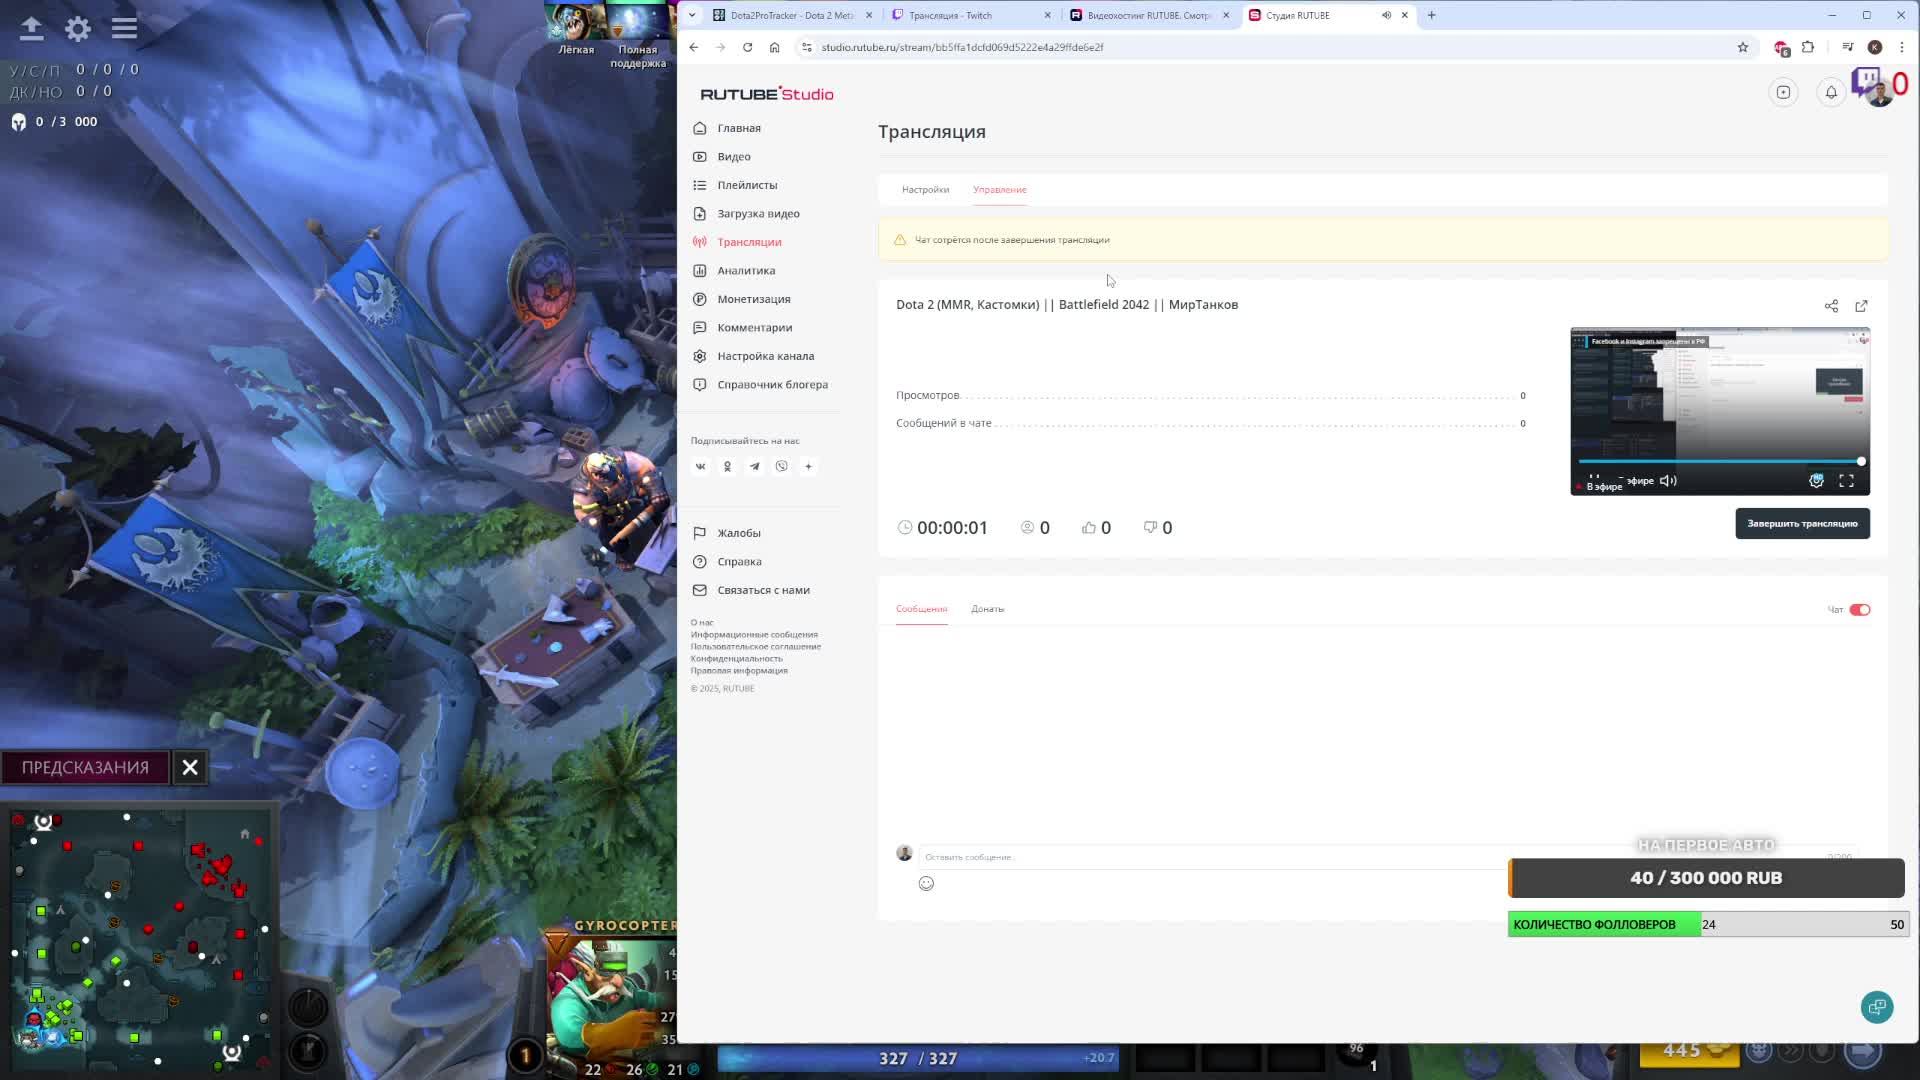Pause the preview player
This screenshot has height=1080, width=1920.
(x=1594, y=479)
